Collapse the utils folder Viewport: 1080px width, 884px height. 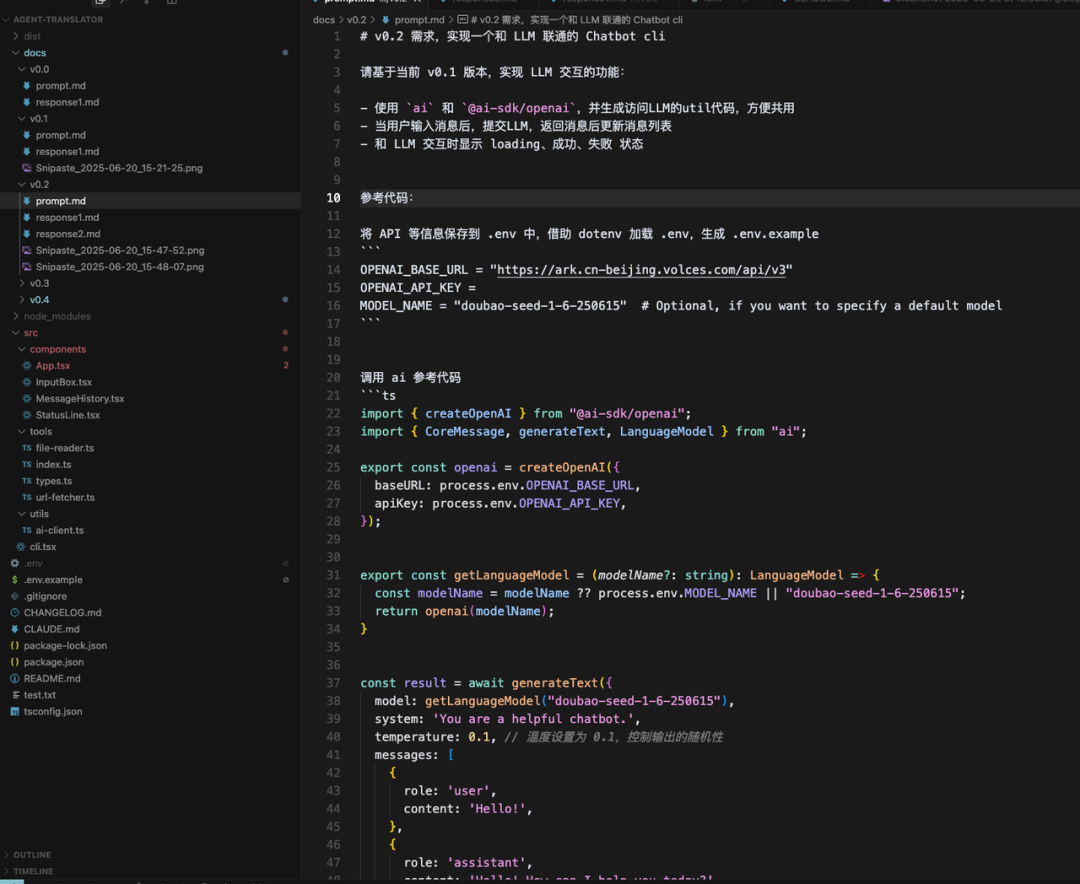21,515
